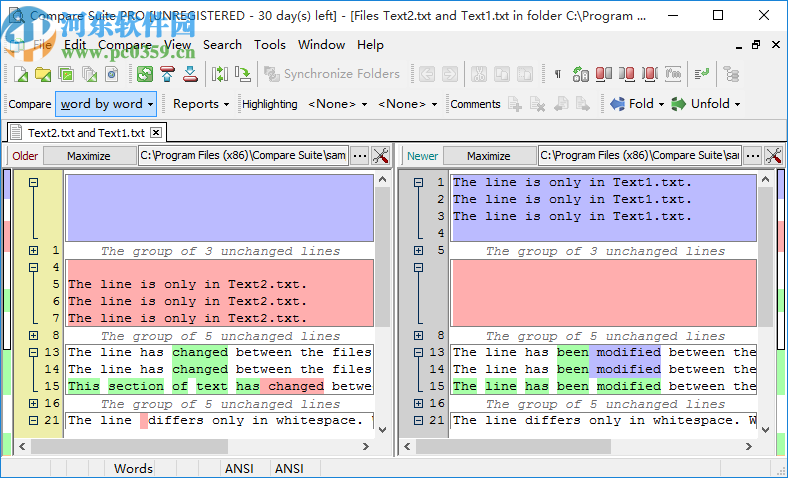Open the Tools menu

point(269,44)
